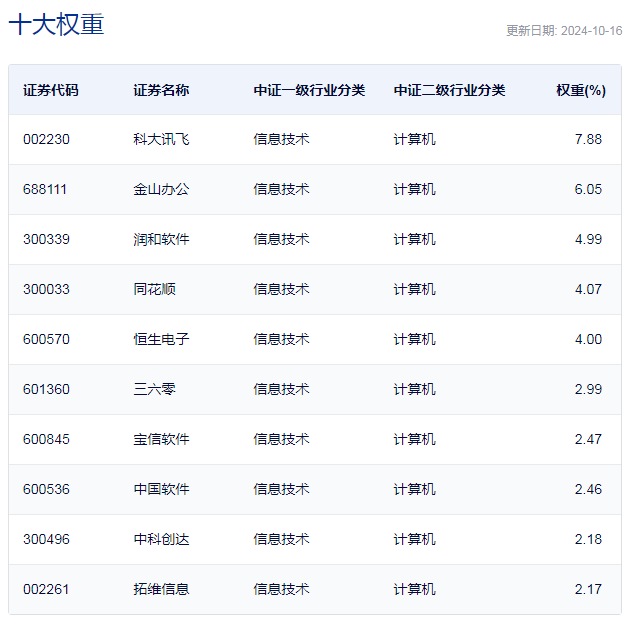The height and width of the screenshot is (628, 630).
Task: Click stock code 601360
Action: pyautogui.click(x=46, y=389)
